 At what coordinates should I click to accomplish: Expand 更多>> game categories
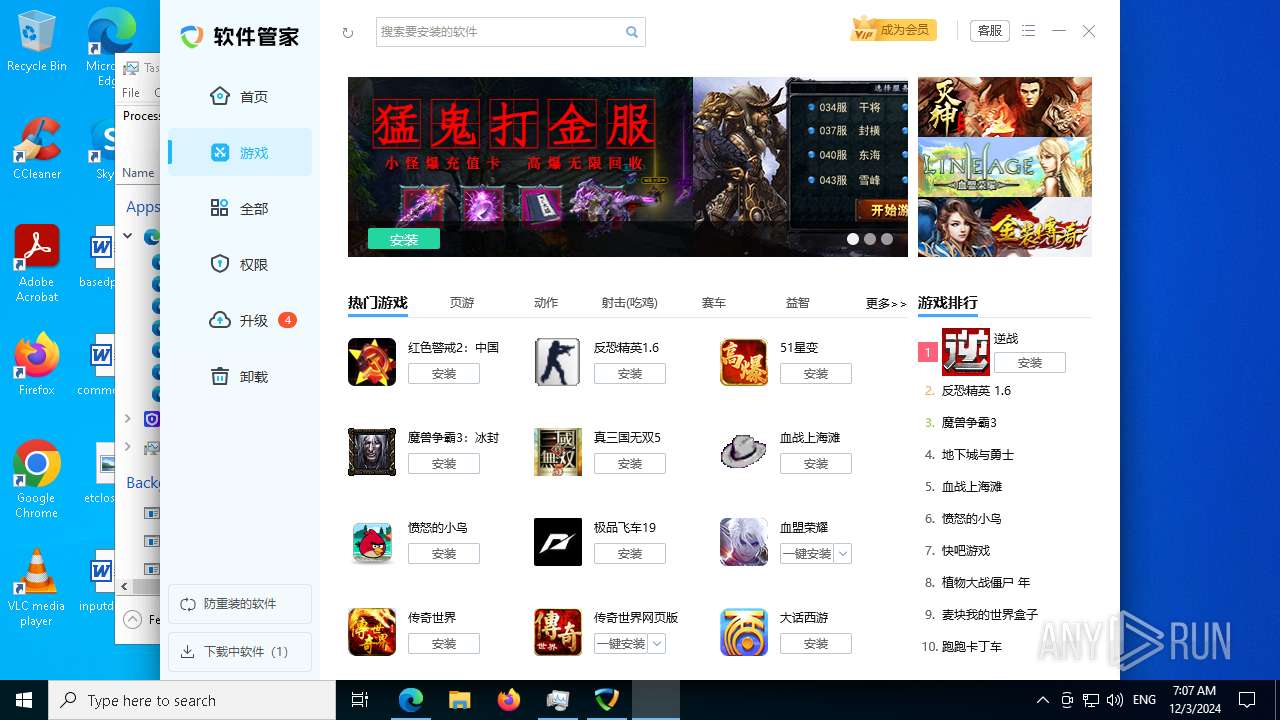point(886,303)
